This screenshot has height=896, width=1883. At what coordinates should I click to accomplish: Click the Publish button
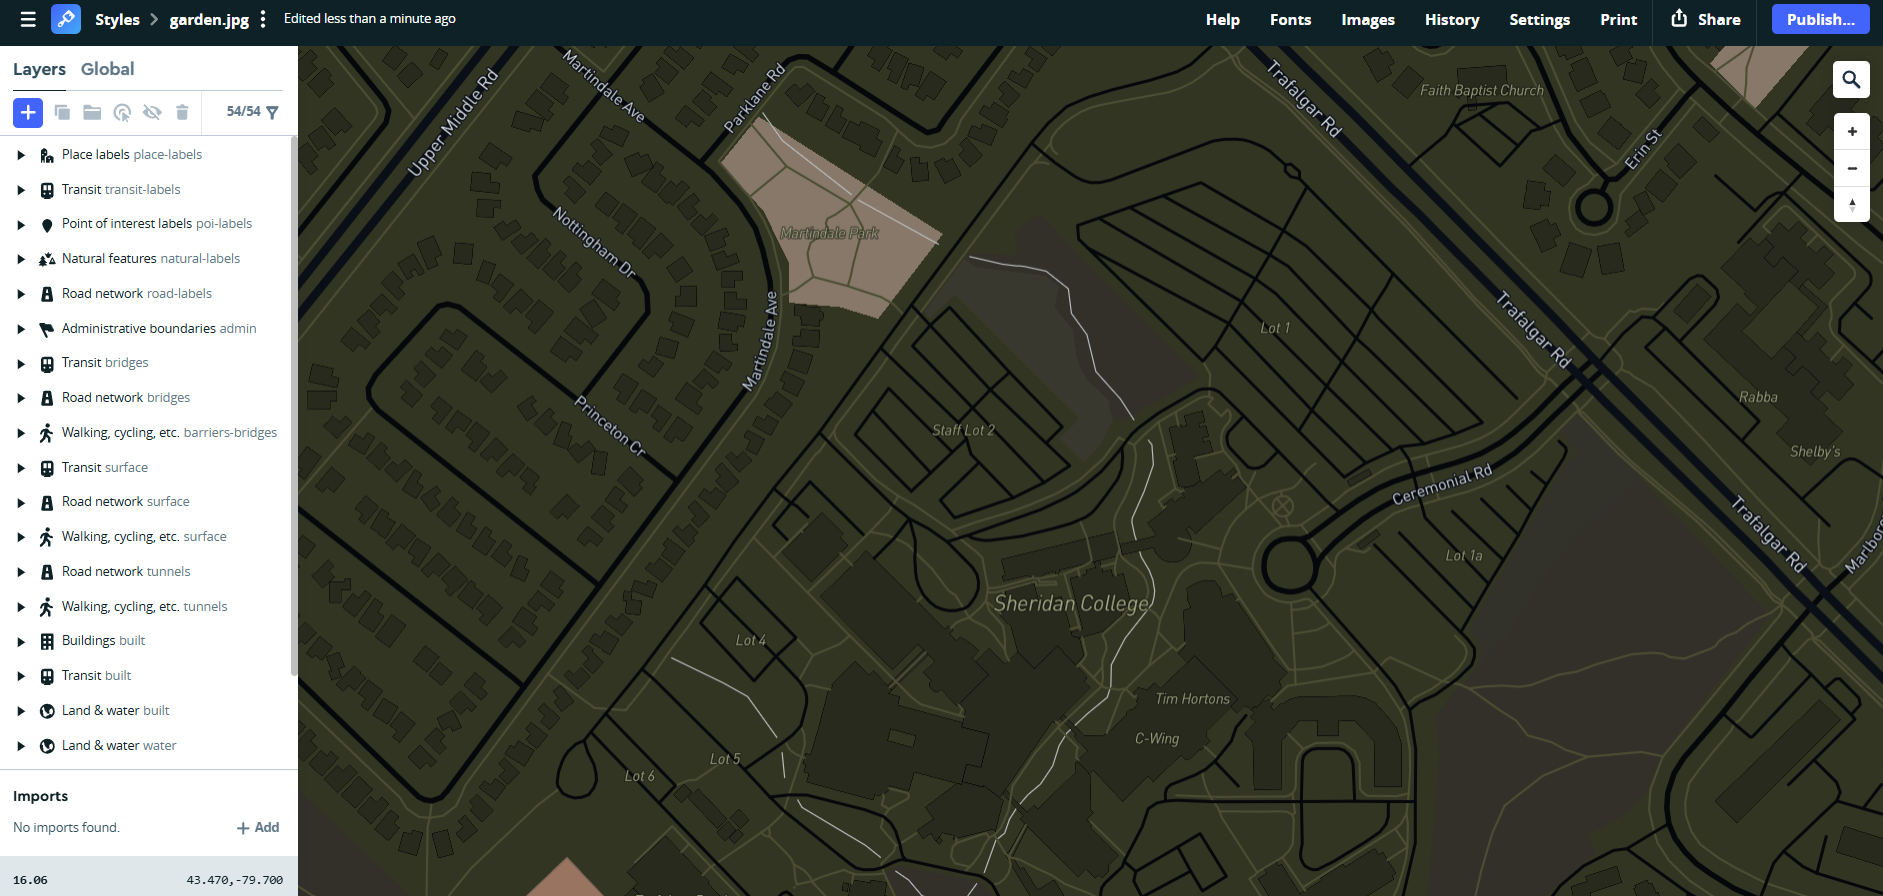(1820, 19)
